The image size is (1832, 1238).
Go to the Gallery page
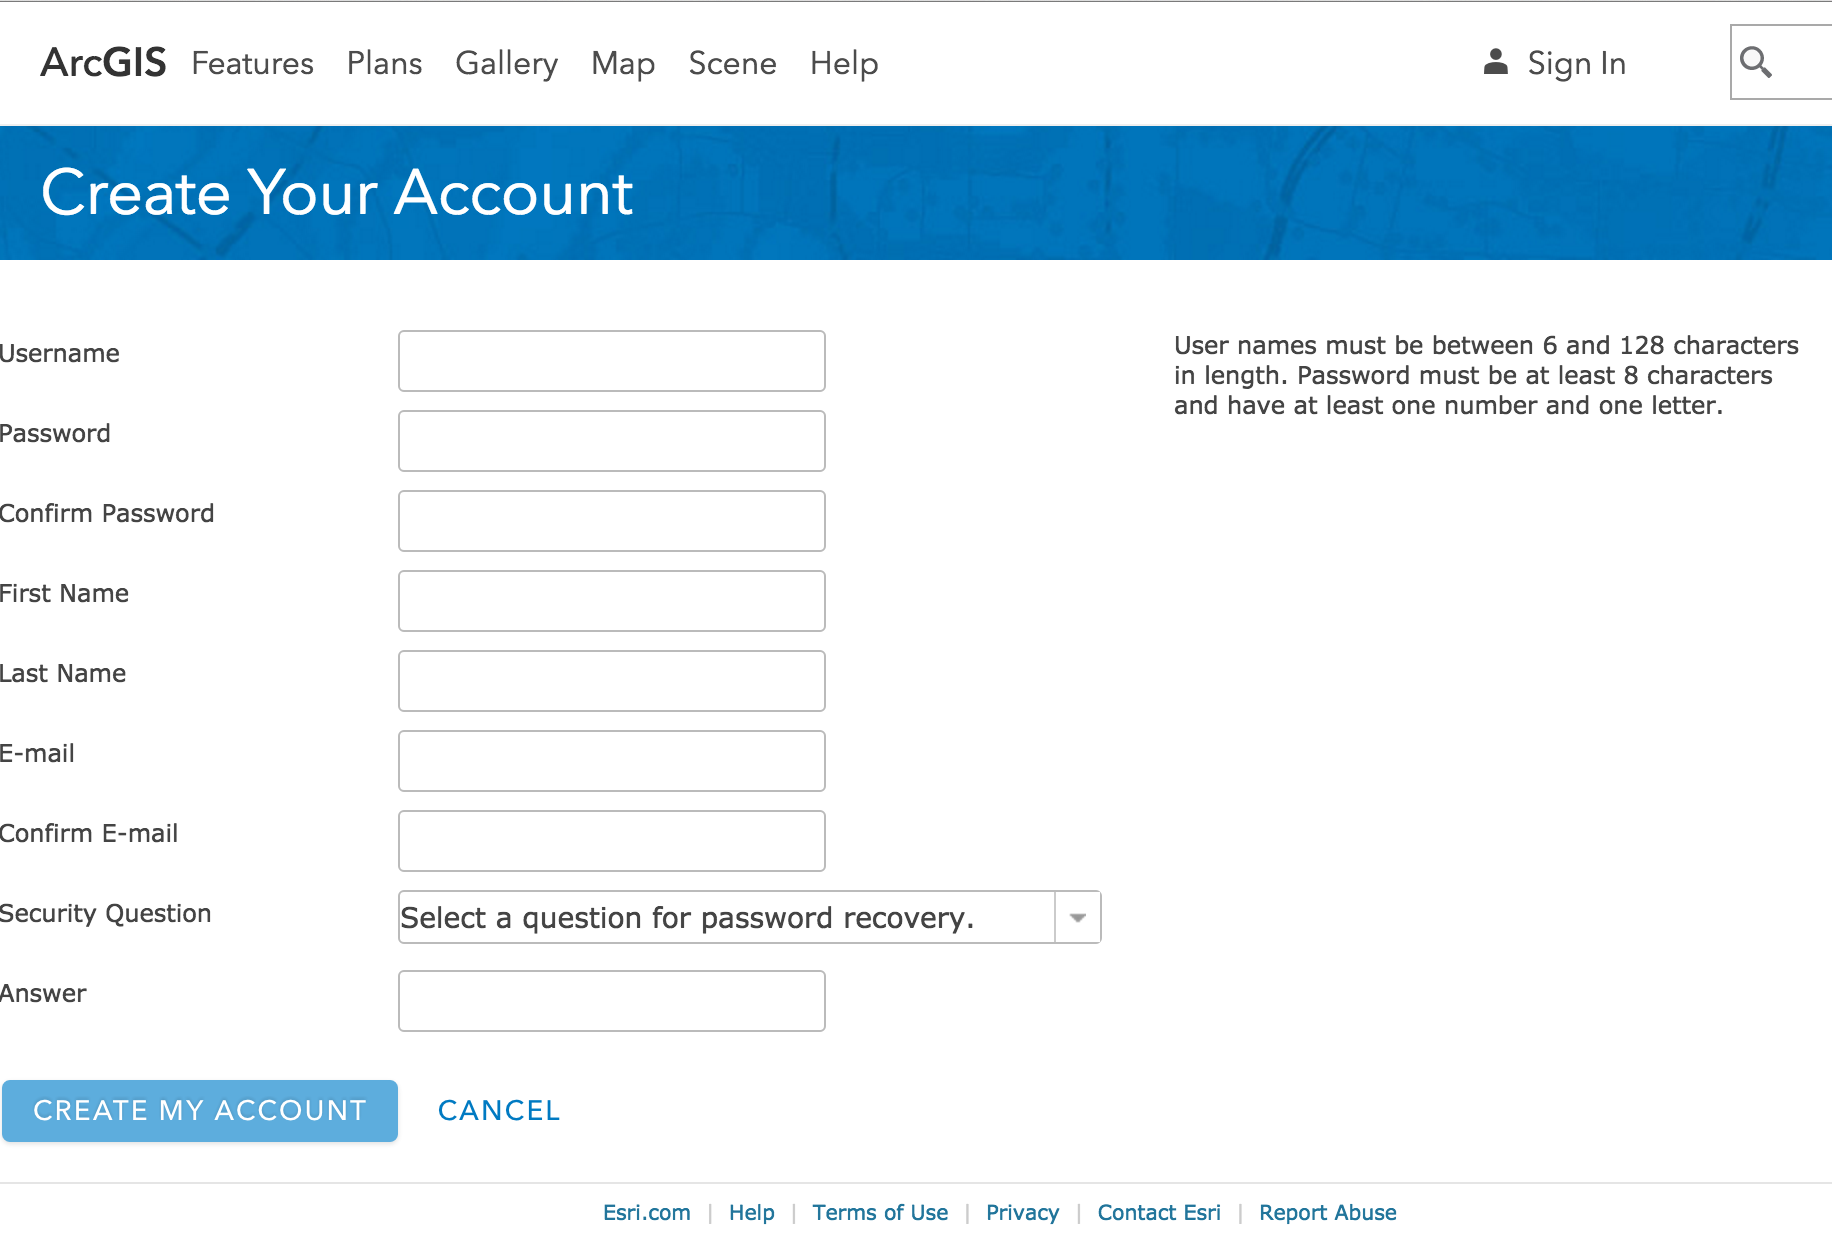tap(507, 63)
